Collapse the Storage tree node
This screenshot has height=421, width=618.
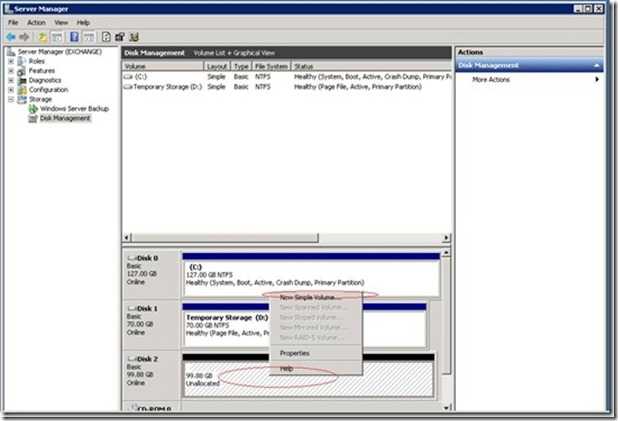pyautogui.click(x=11, y=99)
